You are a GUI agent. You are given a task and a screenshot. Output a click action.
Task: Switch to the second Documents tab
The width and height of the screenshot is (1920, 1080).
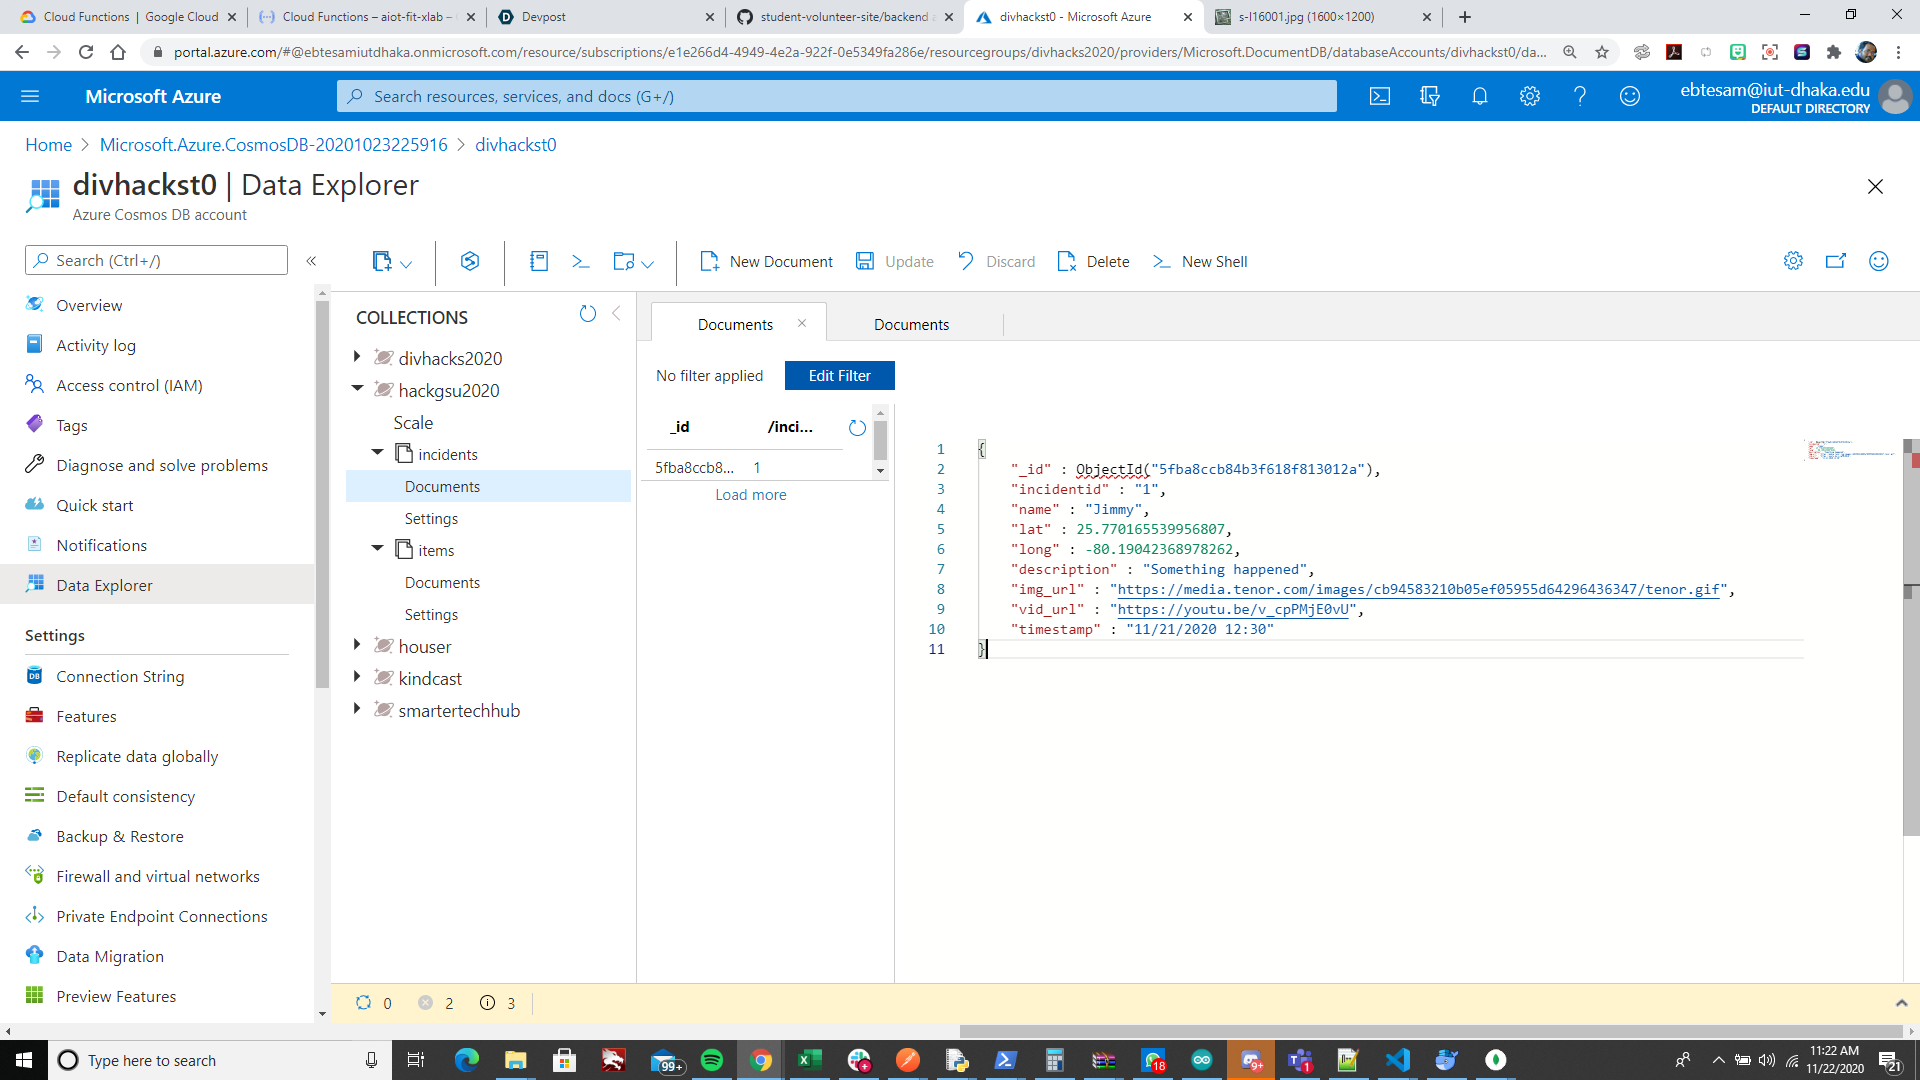(911, 325)
